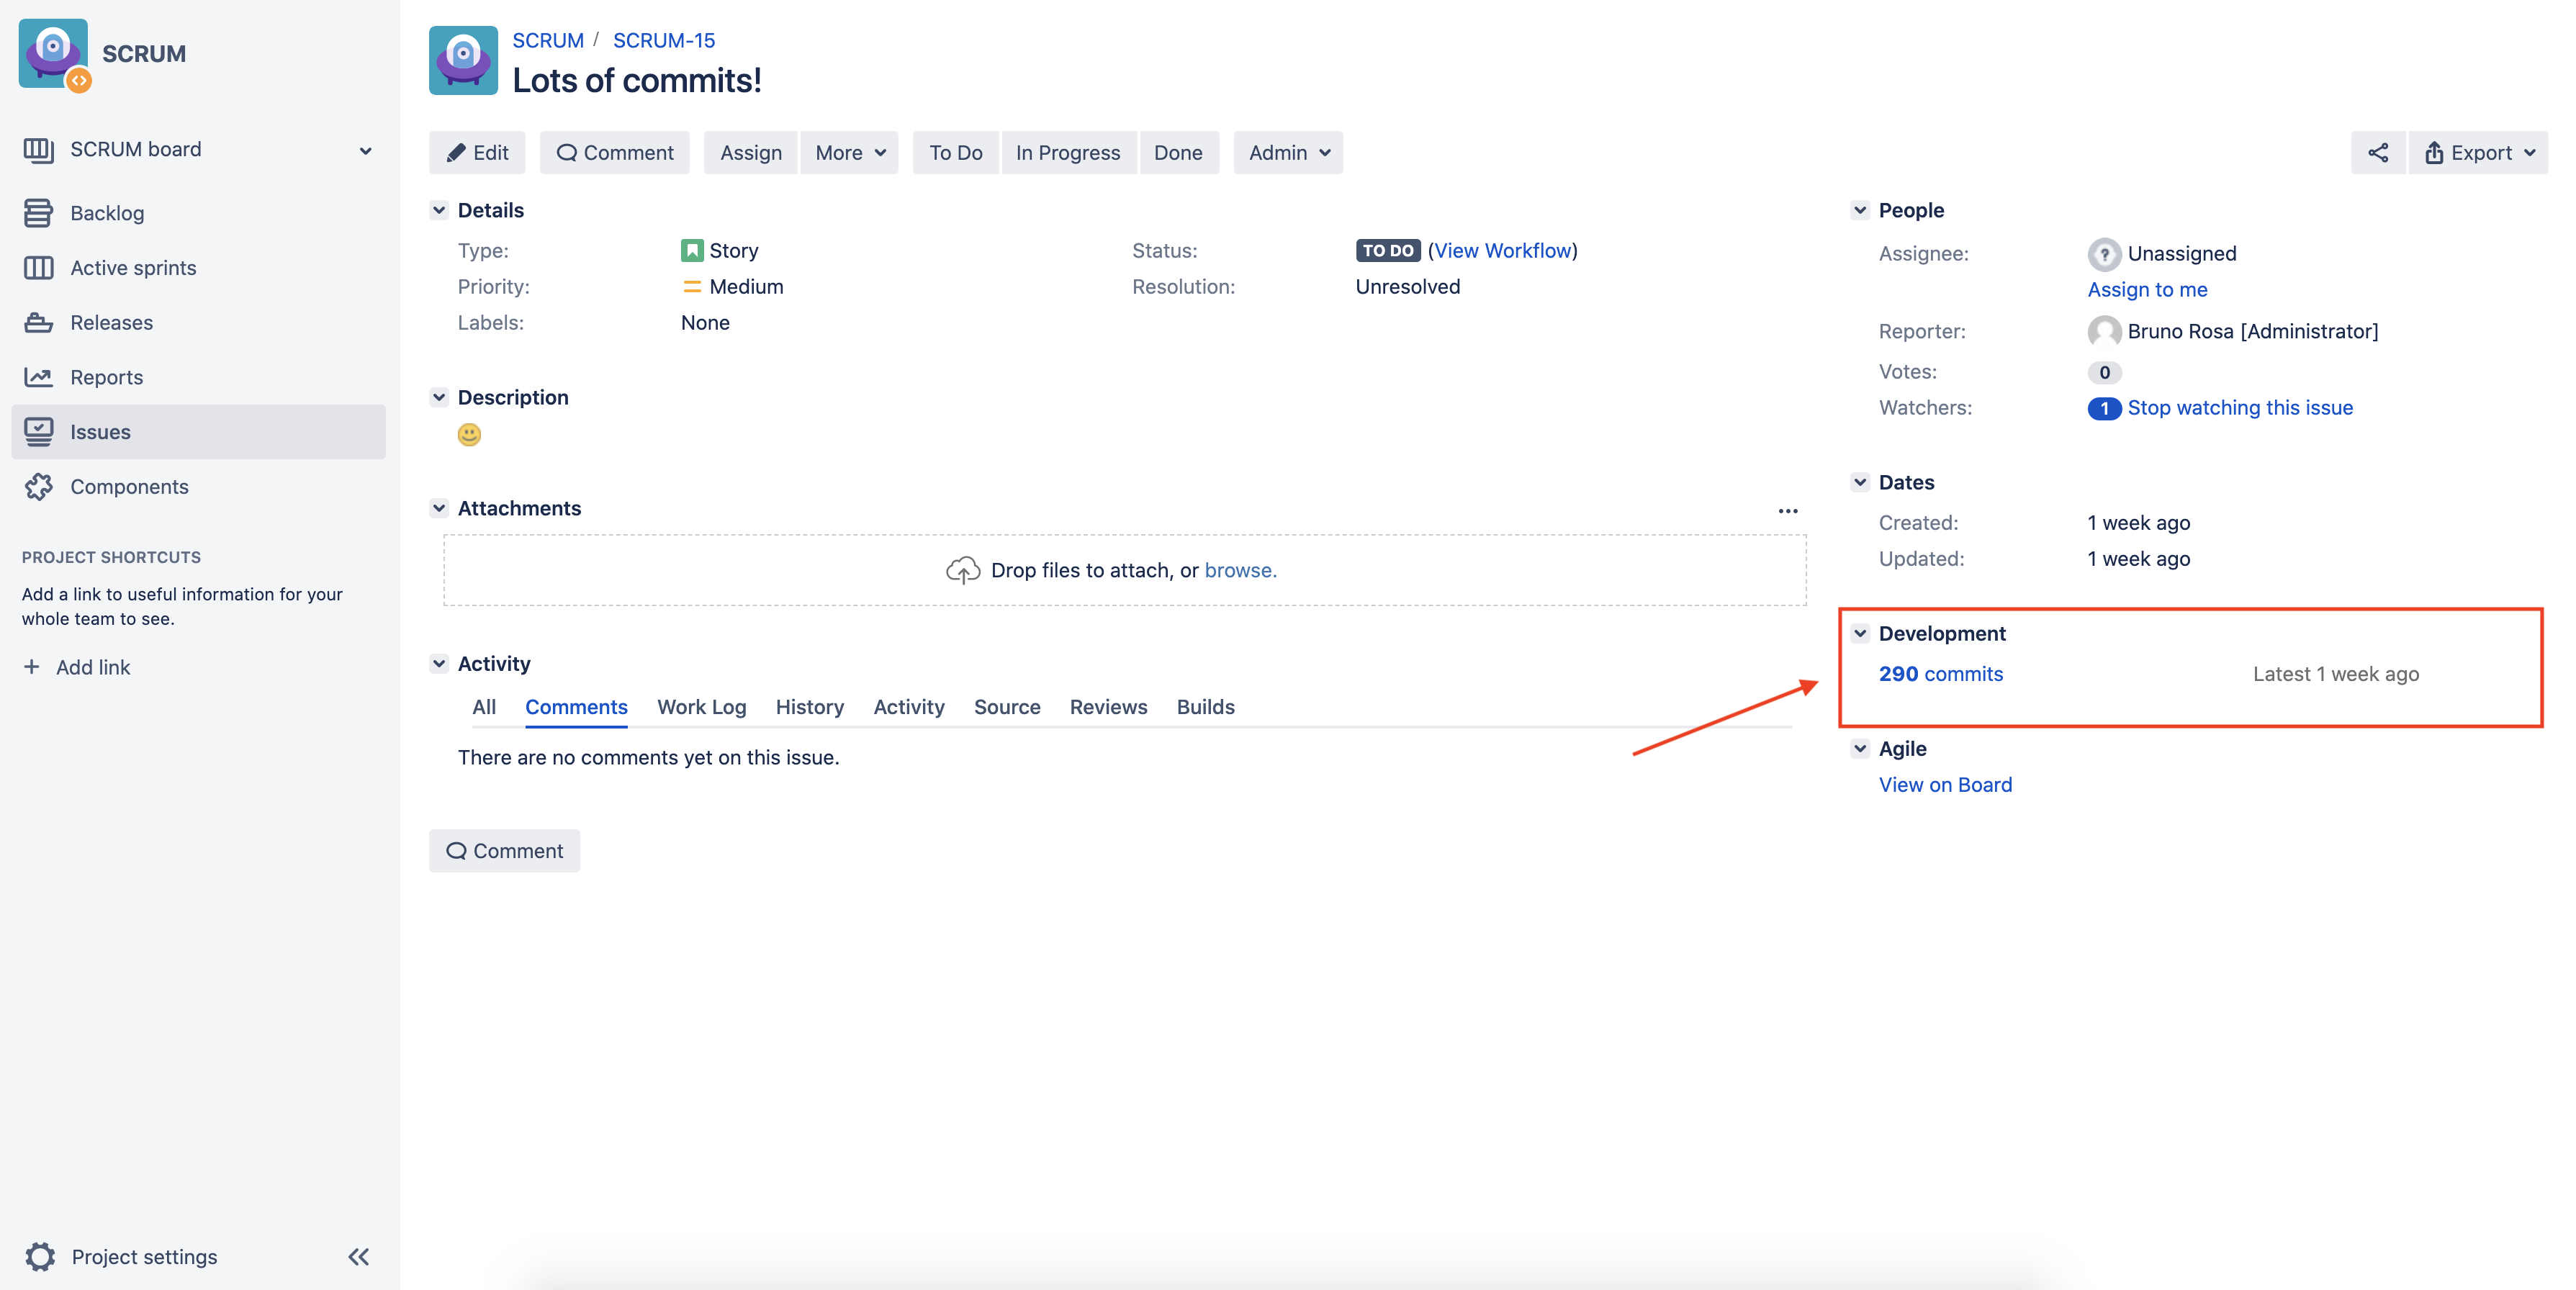Select the Work Log tab
Screen dimensions: 2576x1290
point(701,707)
